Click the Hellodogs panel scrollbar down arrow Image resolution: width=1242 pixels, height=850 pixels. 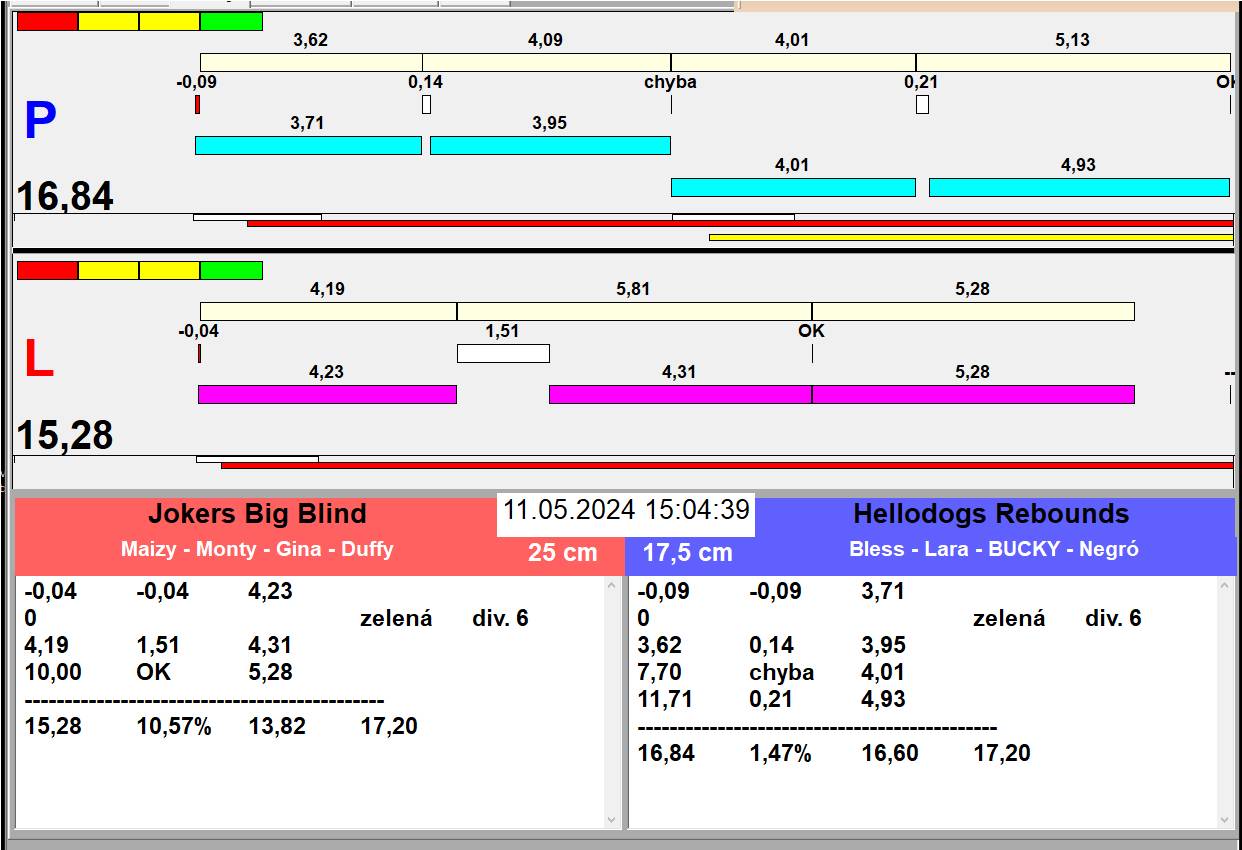[x=1226, y=820]
